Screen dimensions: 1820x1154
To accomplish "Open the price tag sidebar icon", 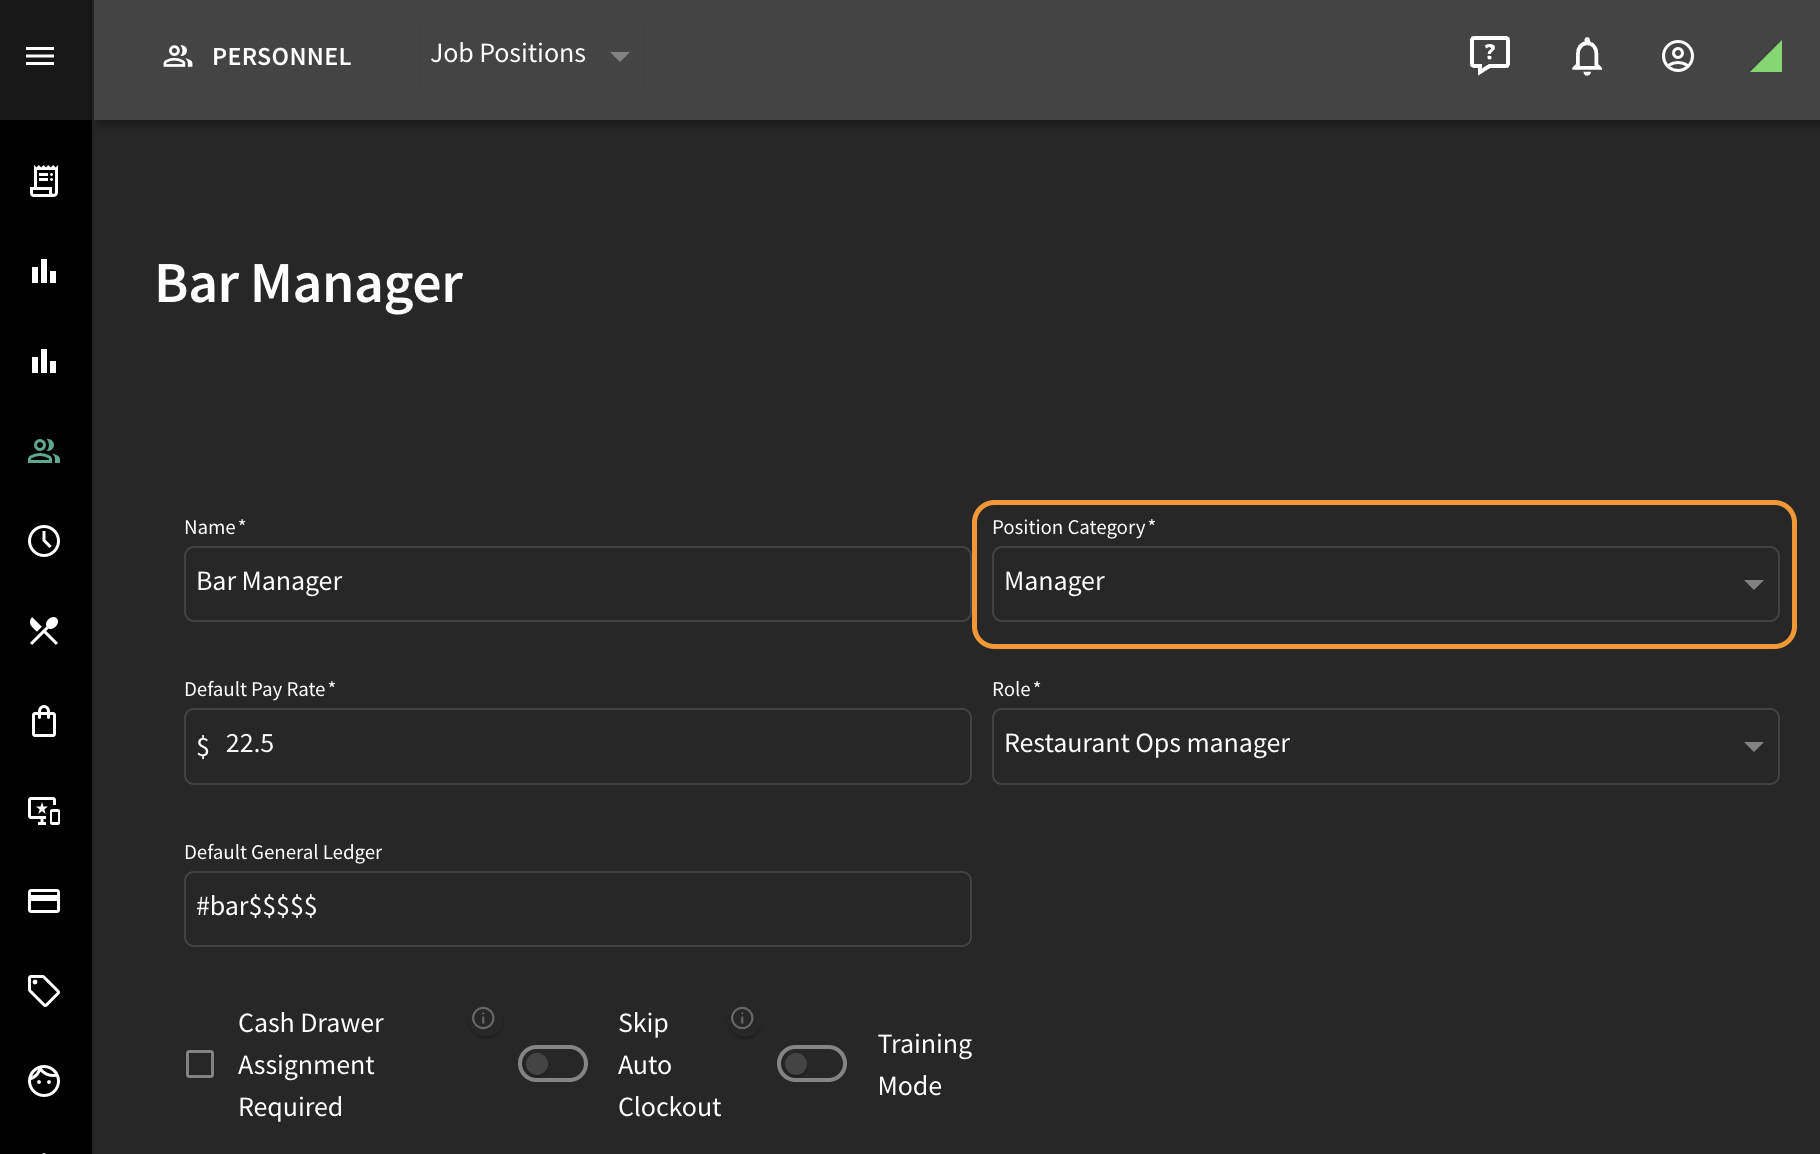I will pos(44,991).
